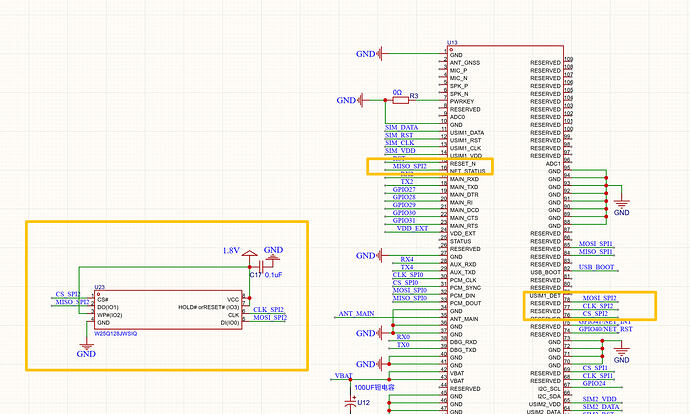Select the U23 designator above the flash chip
690x414 pixels.
click(100, 287)
